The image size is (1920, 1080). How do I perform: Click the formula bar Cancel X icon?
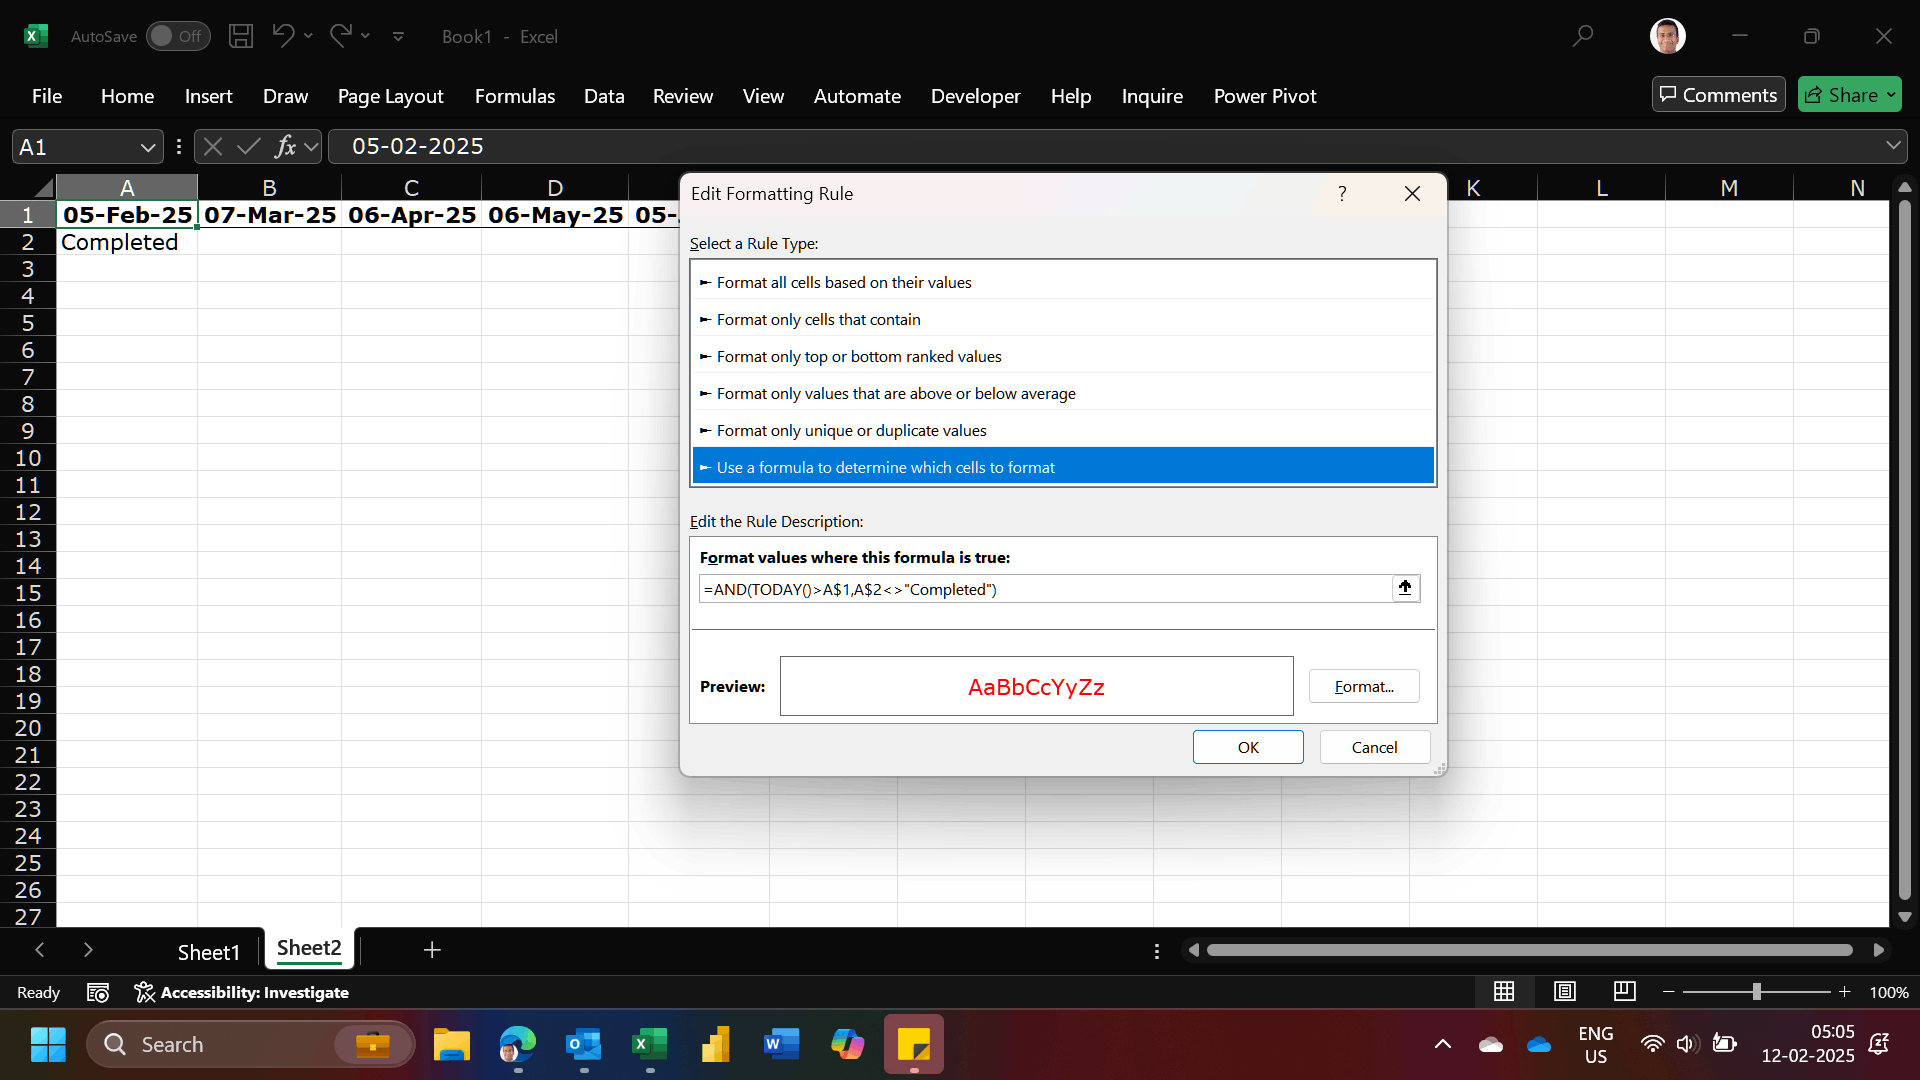[x=212, y=147]
